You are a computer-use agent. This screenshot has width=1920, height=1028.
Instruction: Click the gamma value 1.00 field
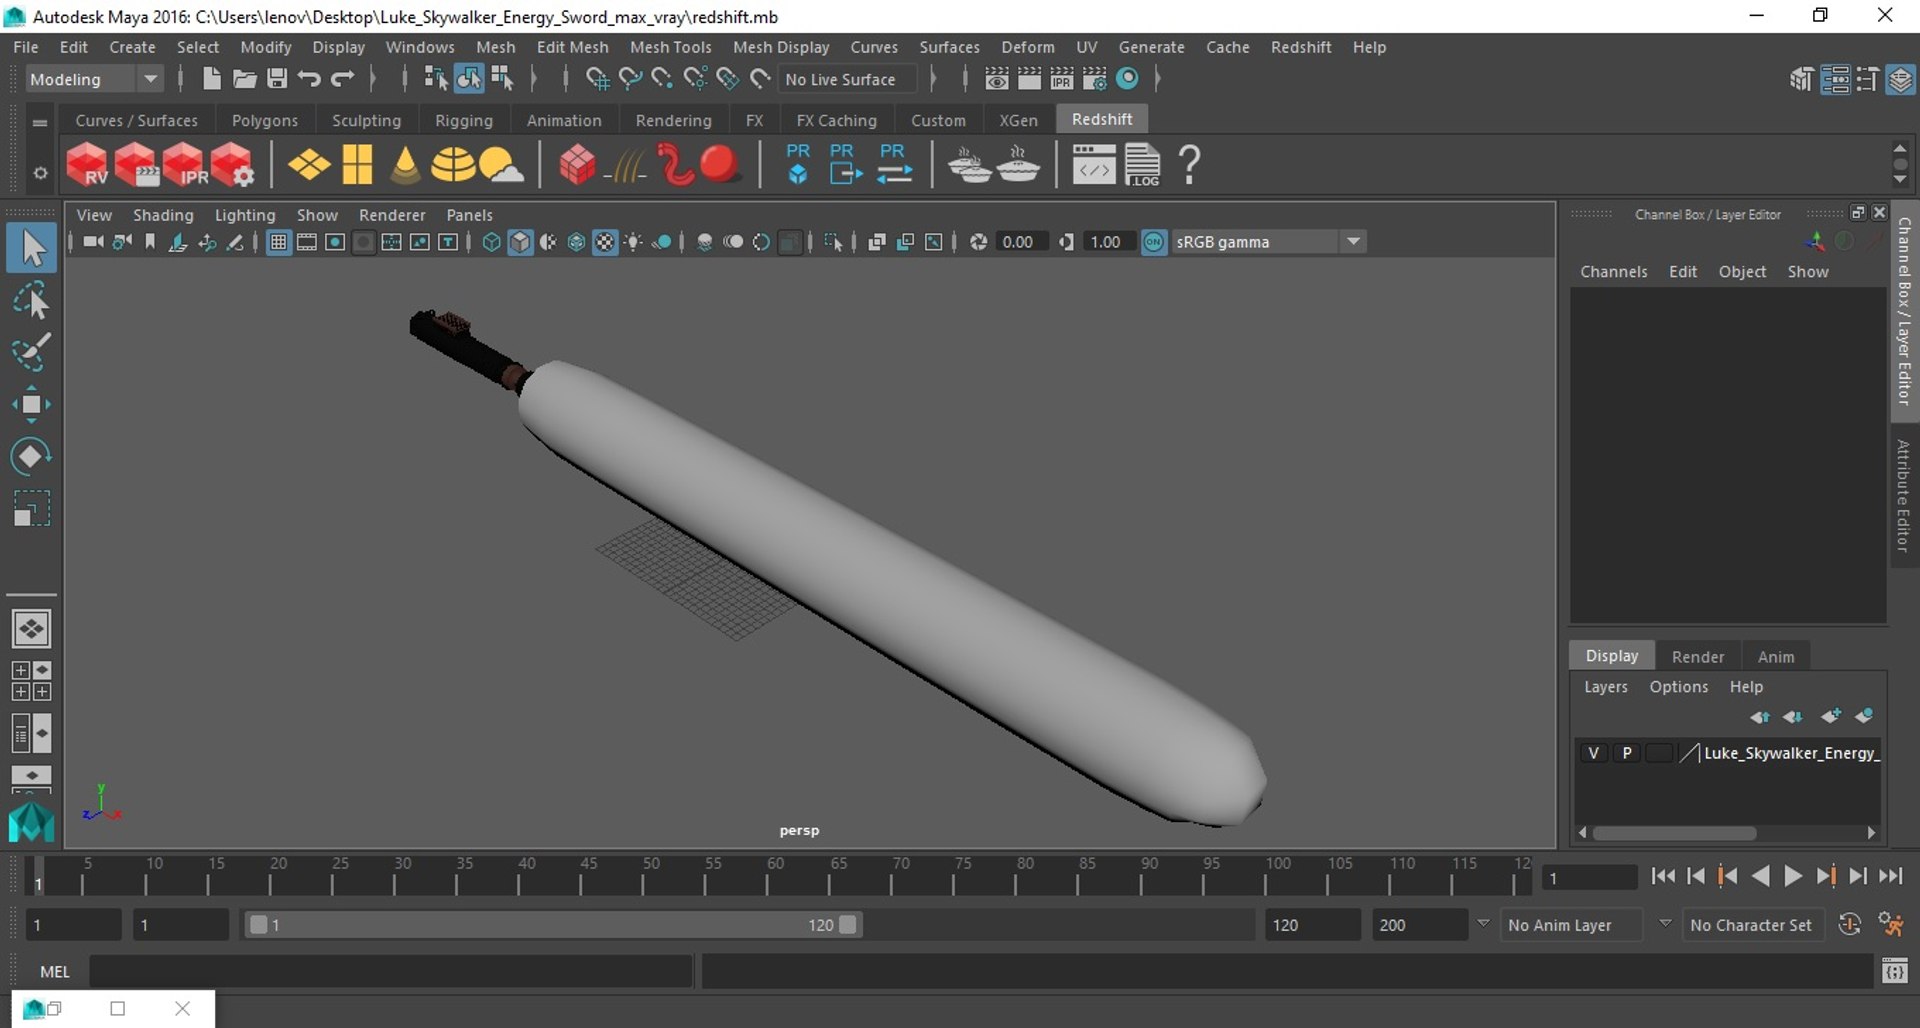click(1107, 242)
